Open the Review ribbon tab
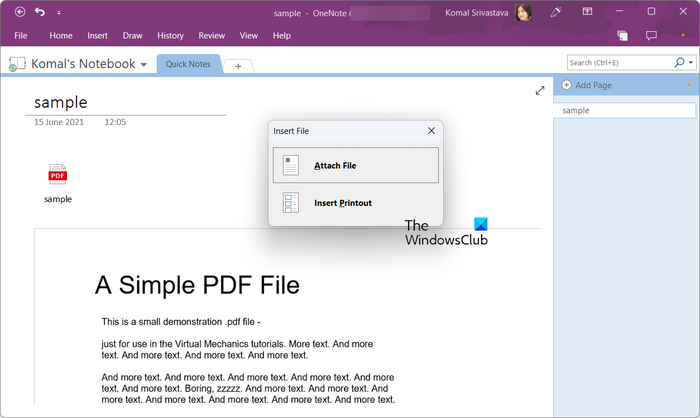The height and width of the screenshot is (418, 700). 212,36
